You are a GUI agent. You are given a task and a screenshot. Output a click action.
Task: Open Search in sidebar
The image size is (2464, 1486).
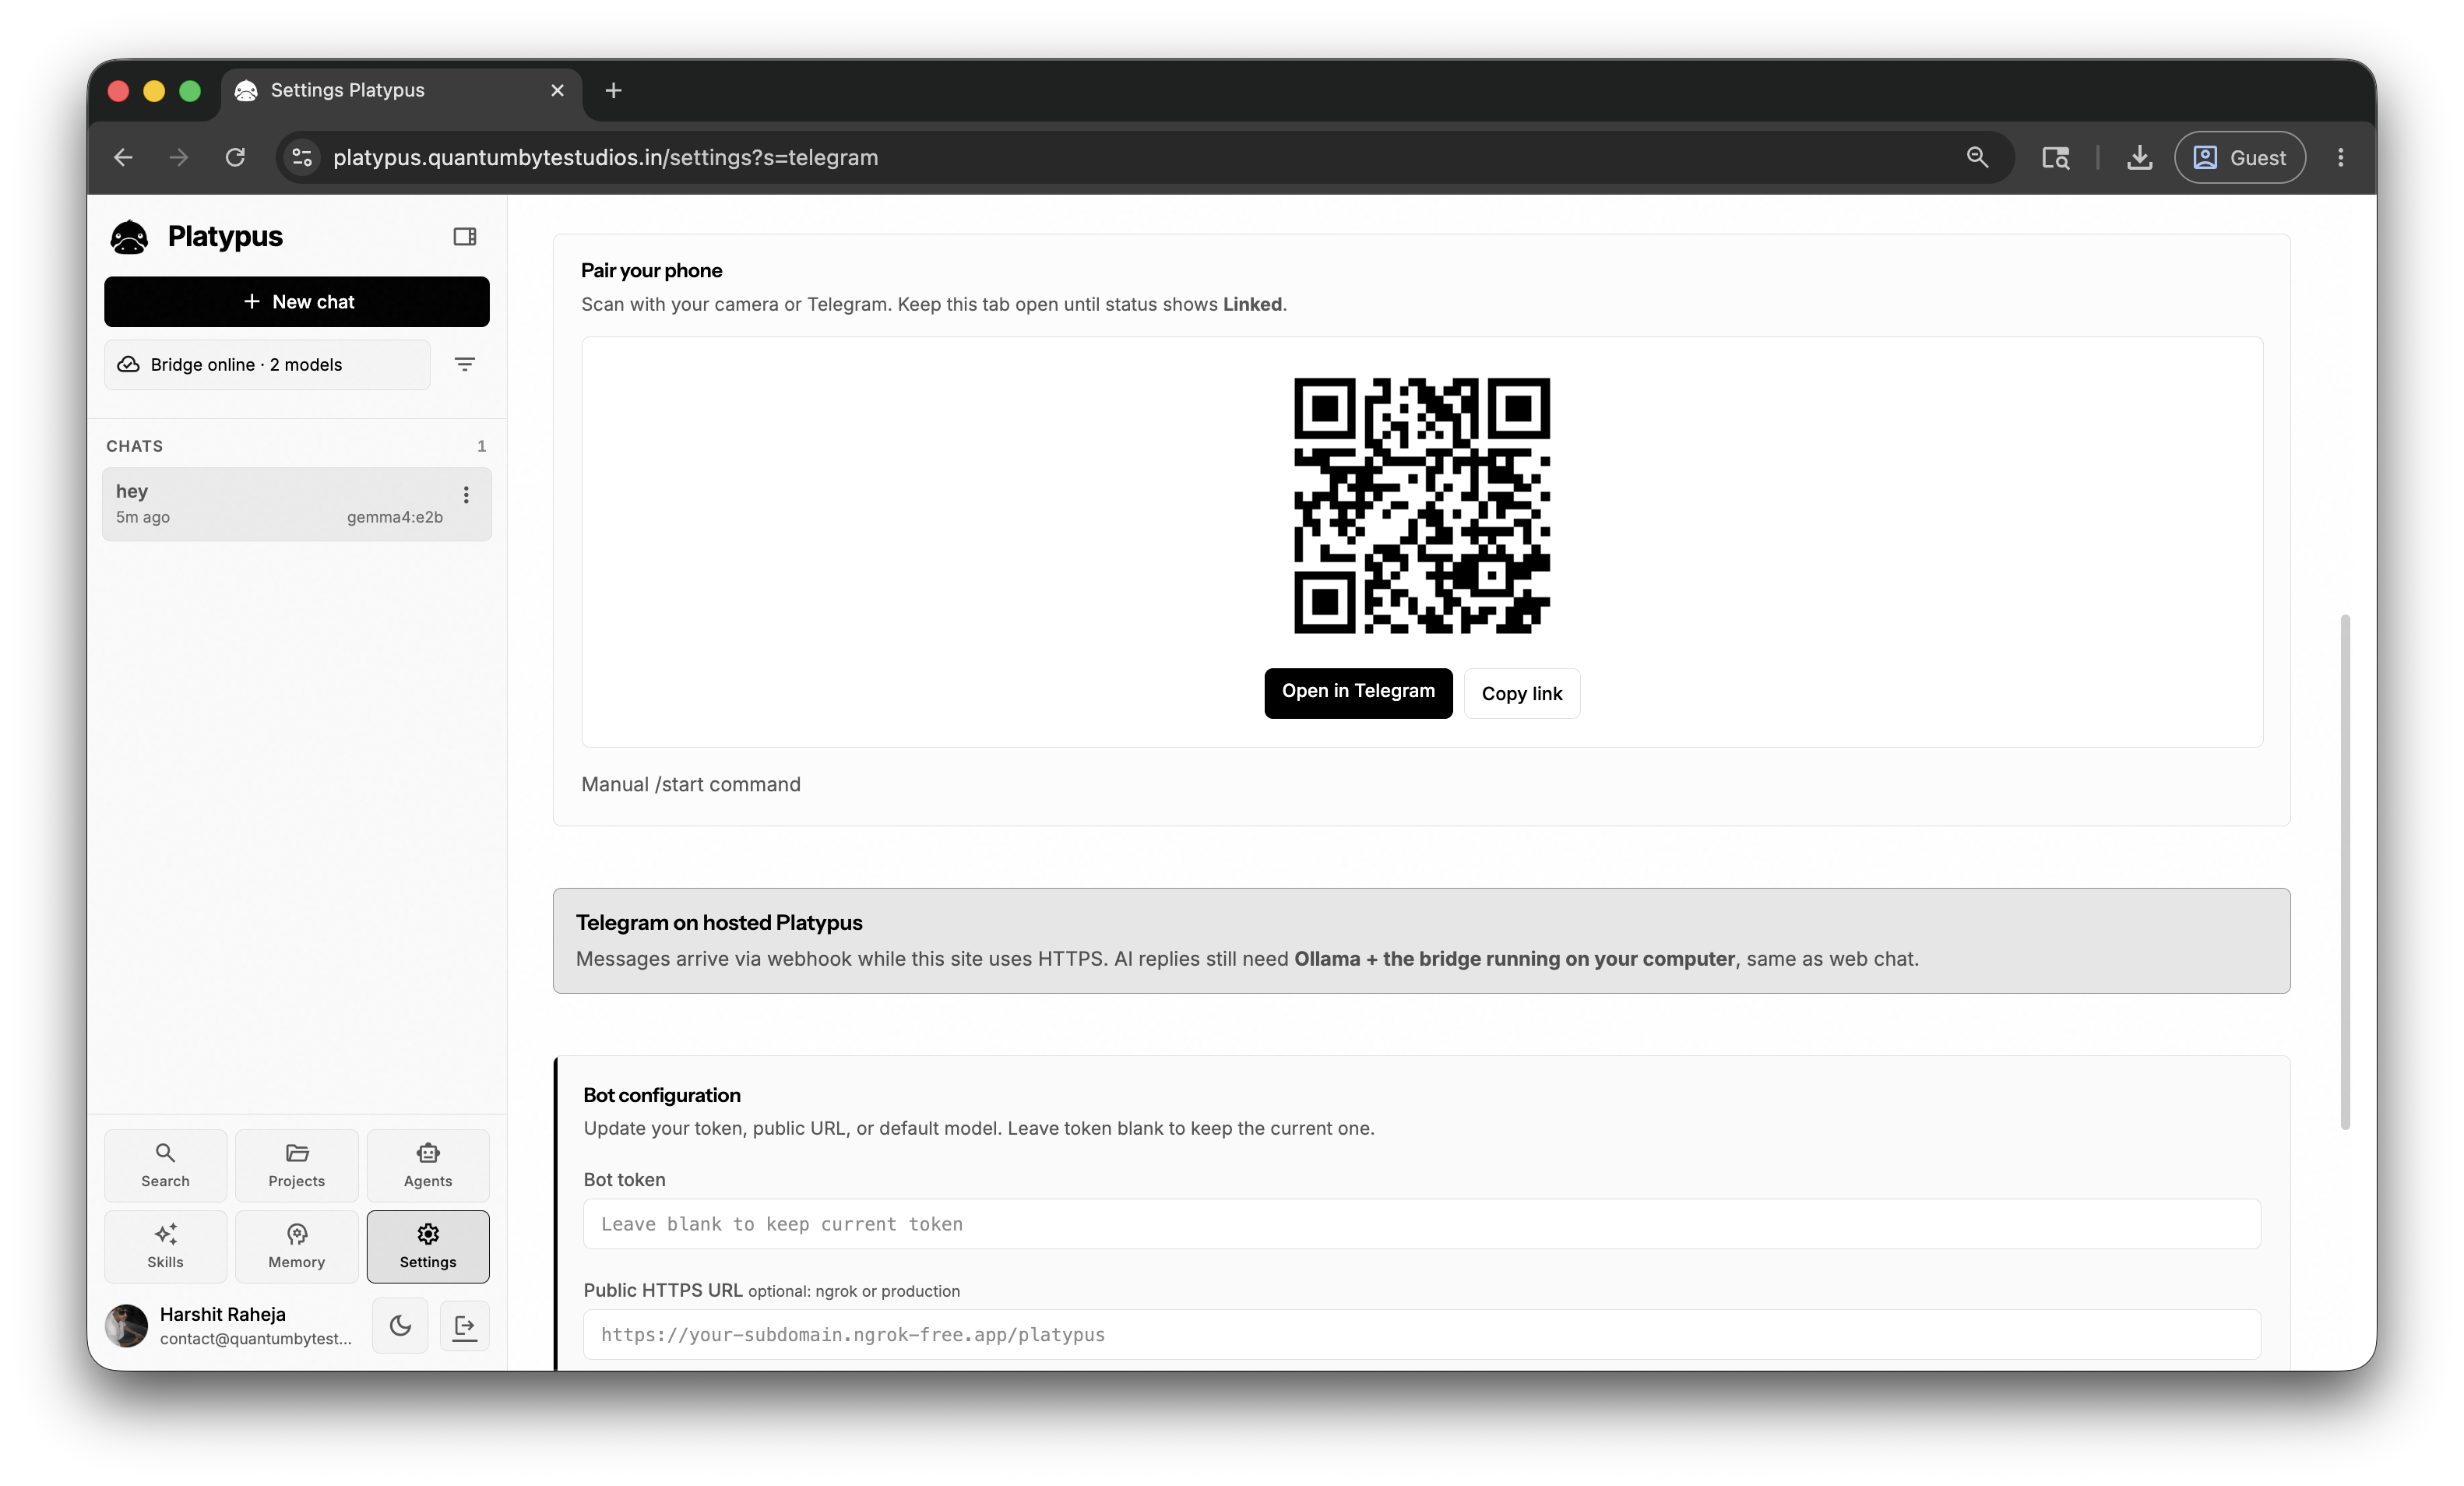pos(166,1165)
